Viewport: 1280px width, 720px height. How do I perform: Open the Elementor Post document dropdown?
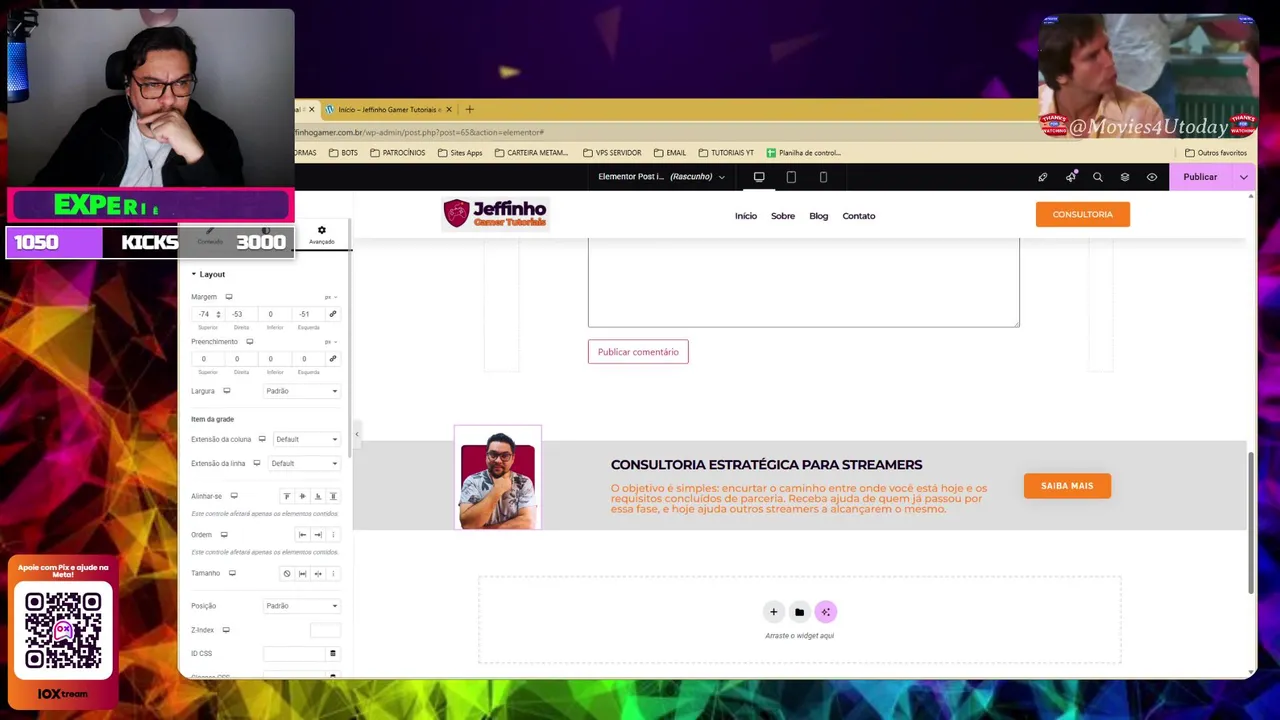[661, 177]
